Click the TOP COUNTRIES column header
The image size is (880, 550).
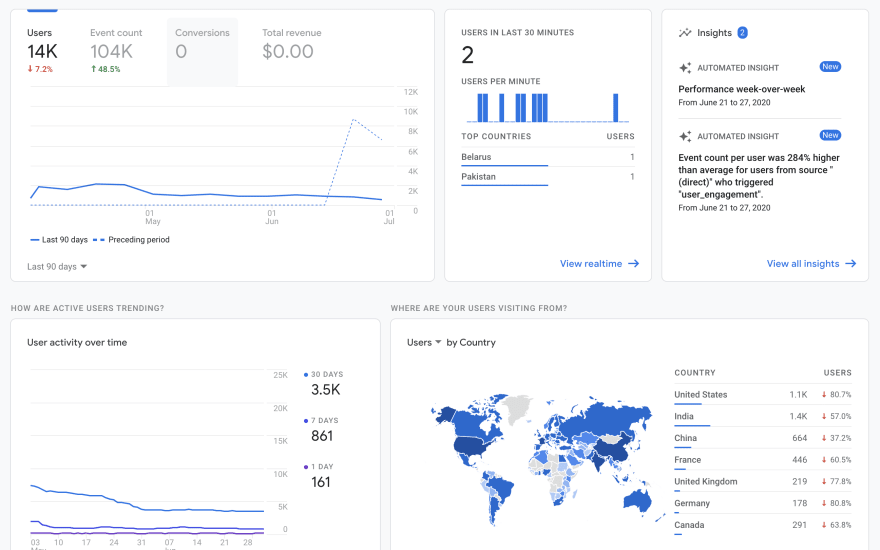[x=496, y=136]
